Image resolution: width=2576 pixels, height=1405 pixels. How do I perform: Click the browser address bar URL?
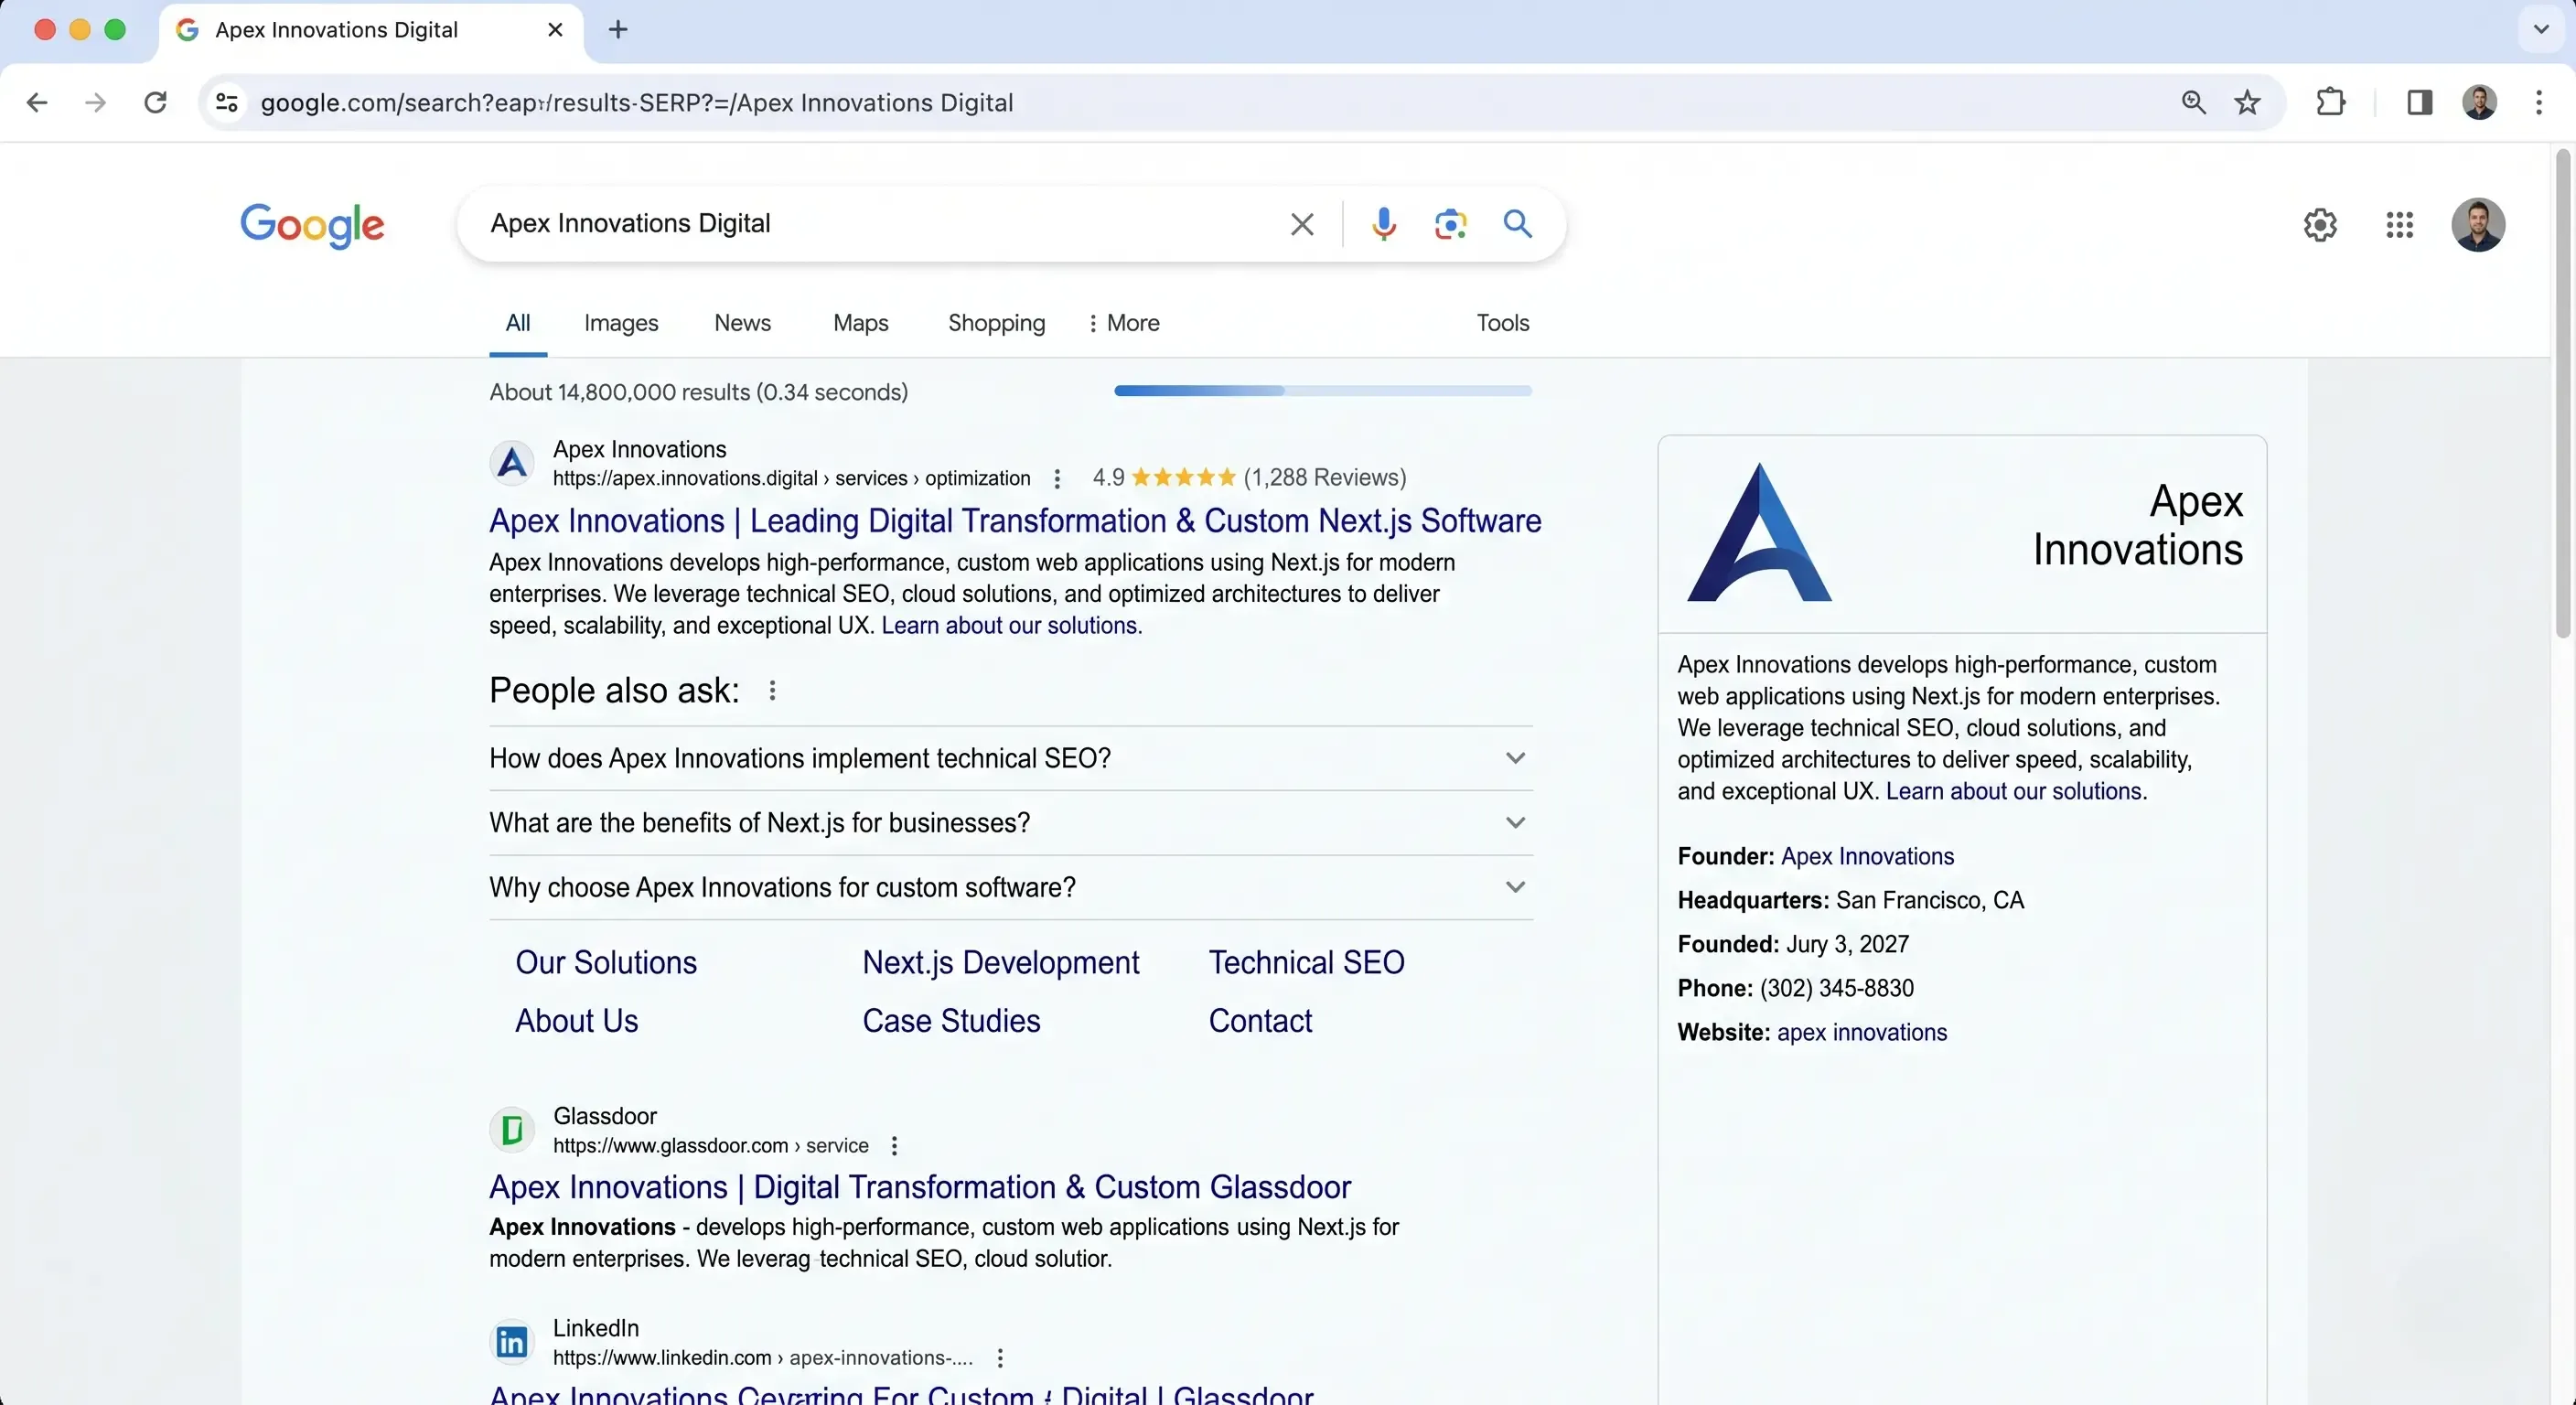coord(637,103)
